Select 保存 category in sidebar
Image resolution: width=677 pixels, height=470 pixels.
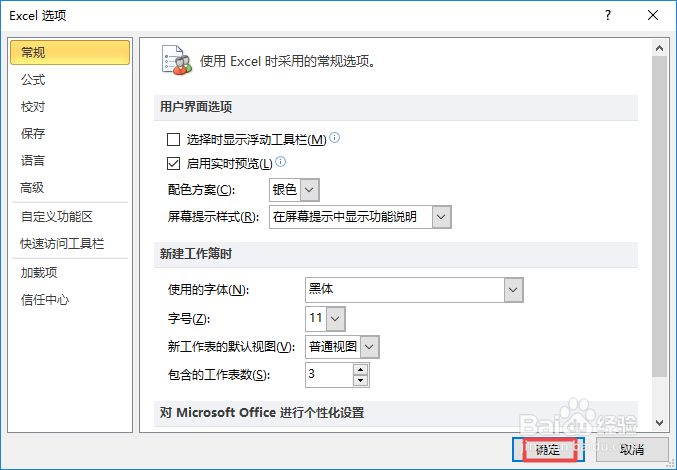70,133
